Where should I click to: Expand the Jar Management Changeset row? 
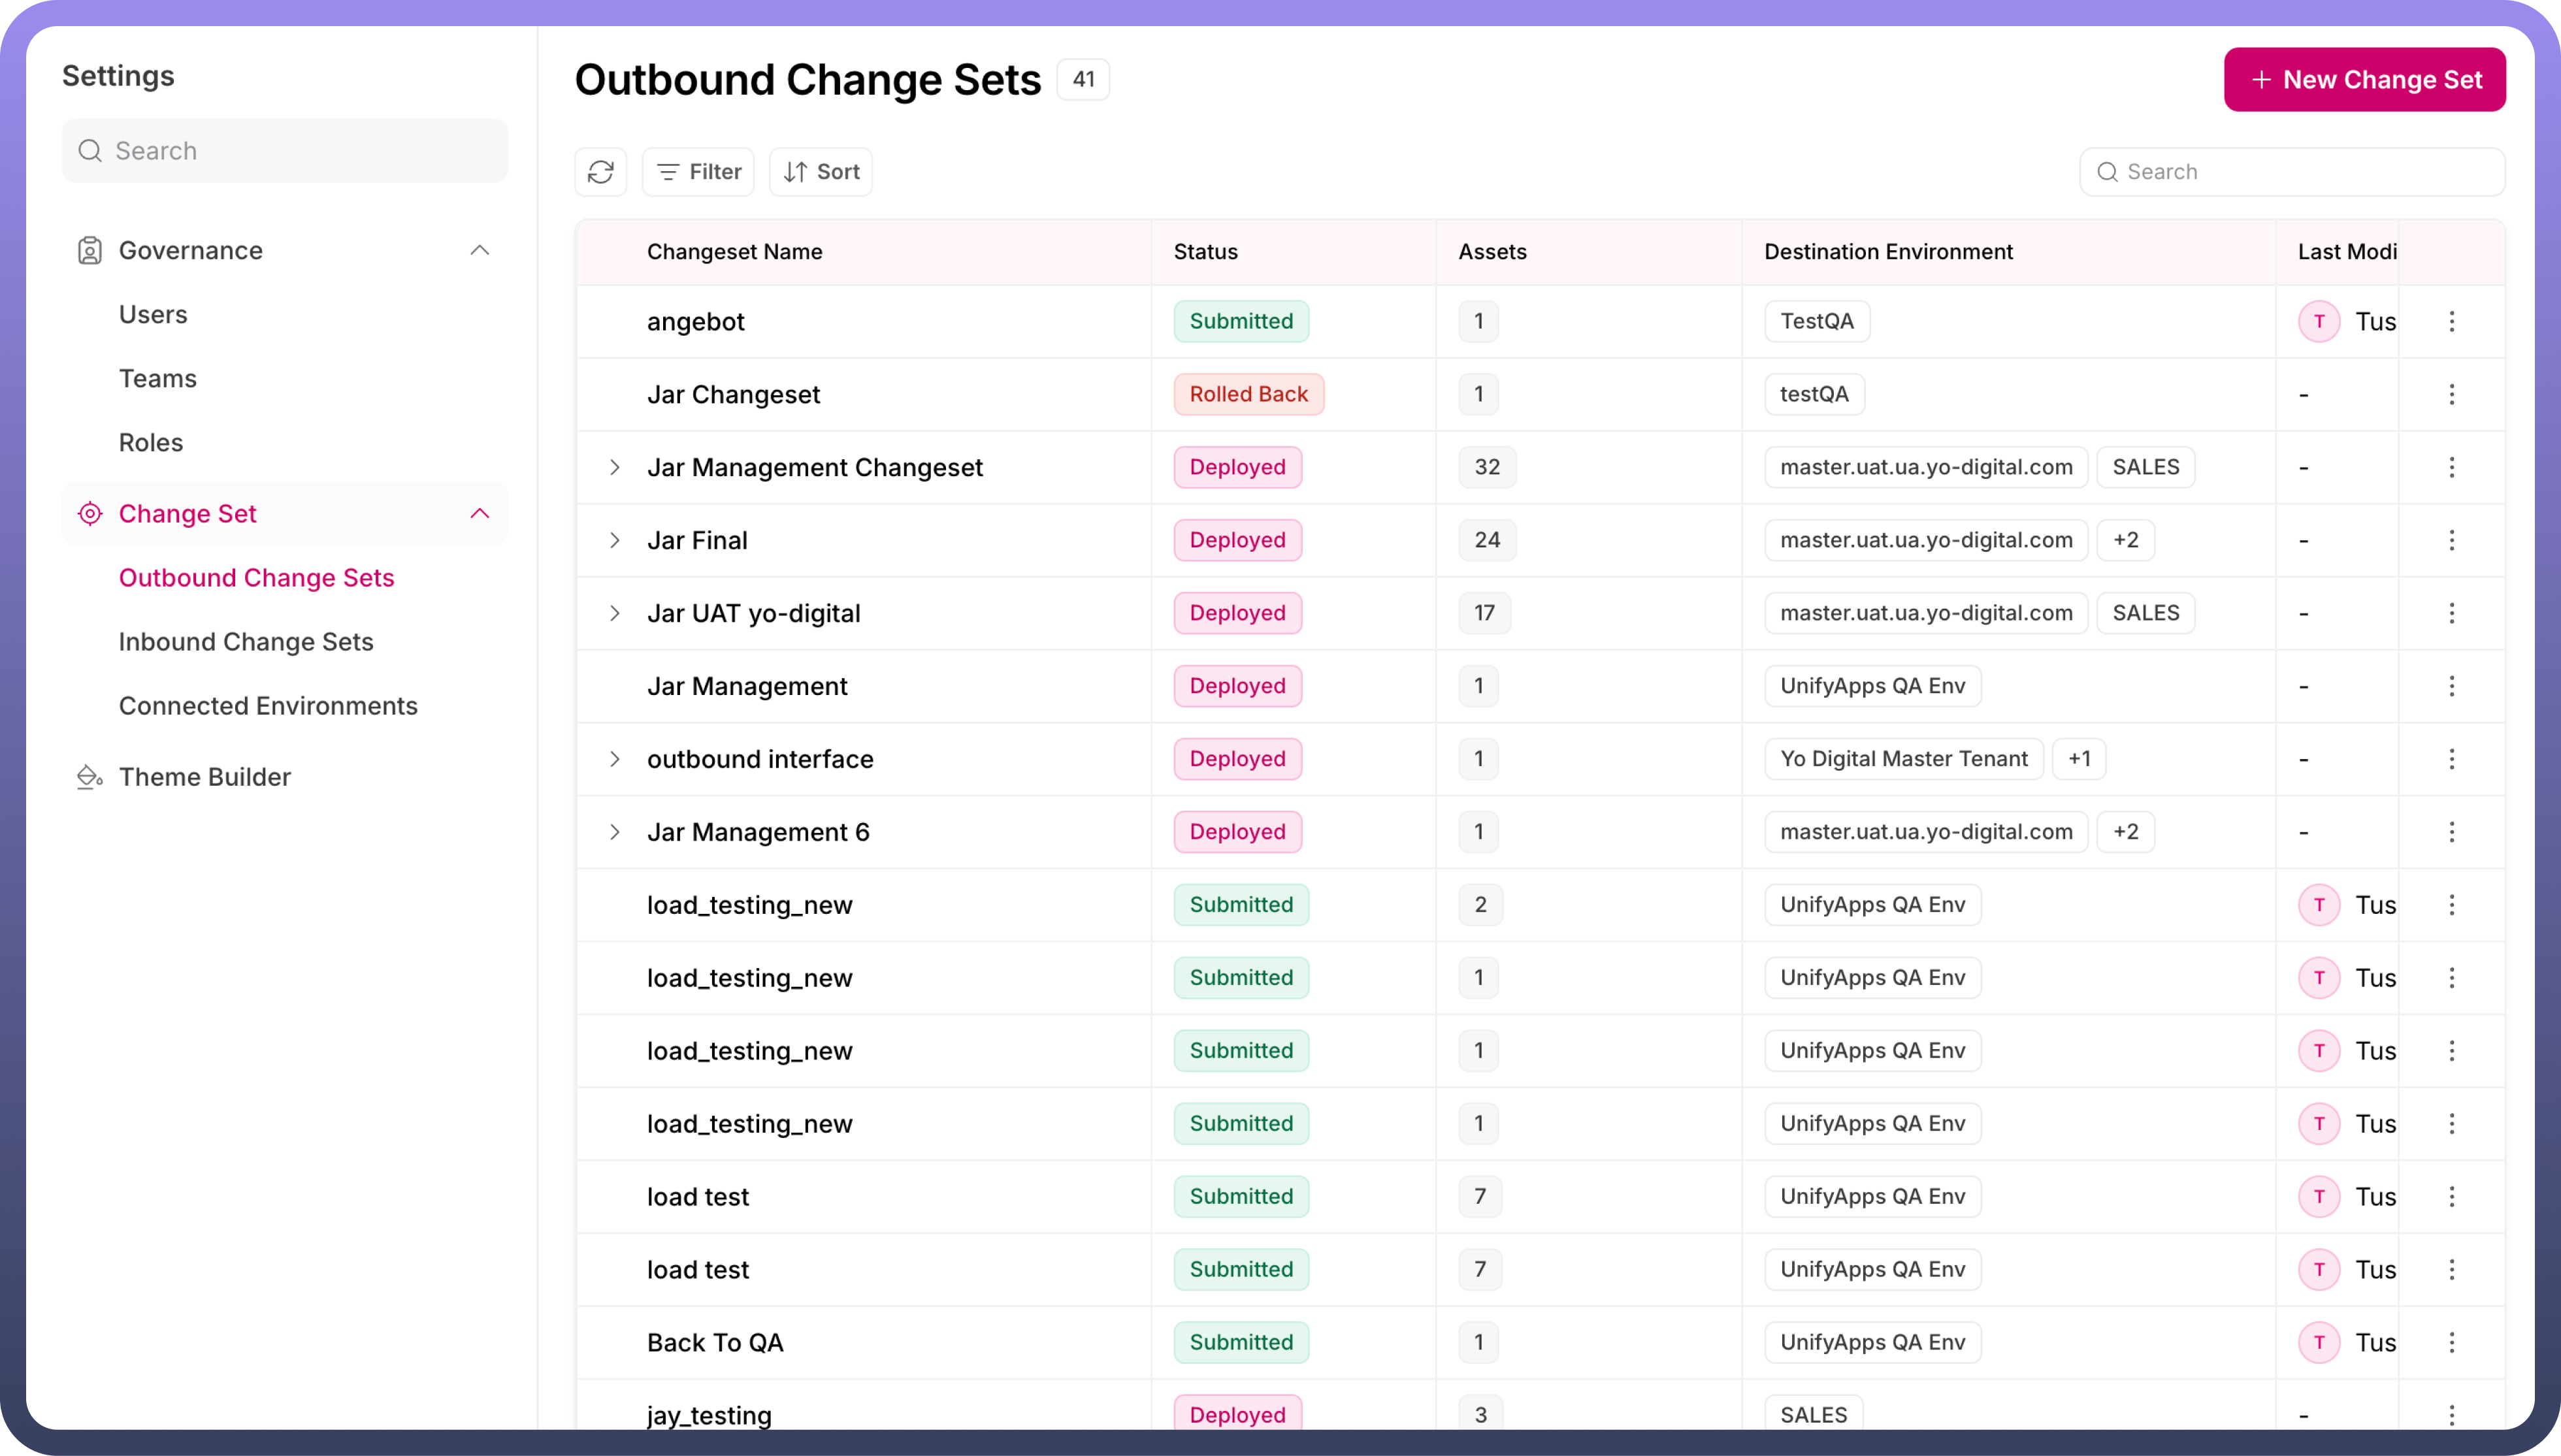point(615,467)
